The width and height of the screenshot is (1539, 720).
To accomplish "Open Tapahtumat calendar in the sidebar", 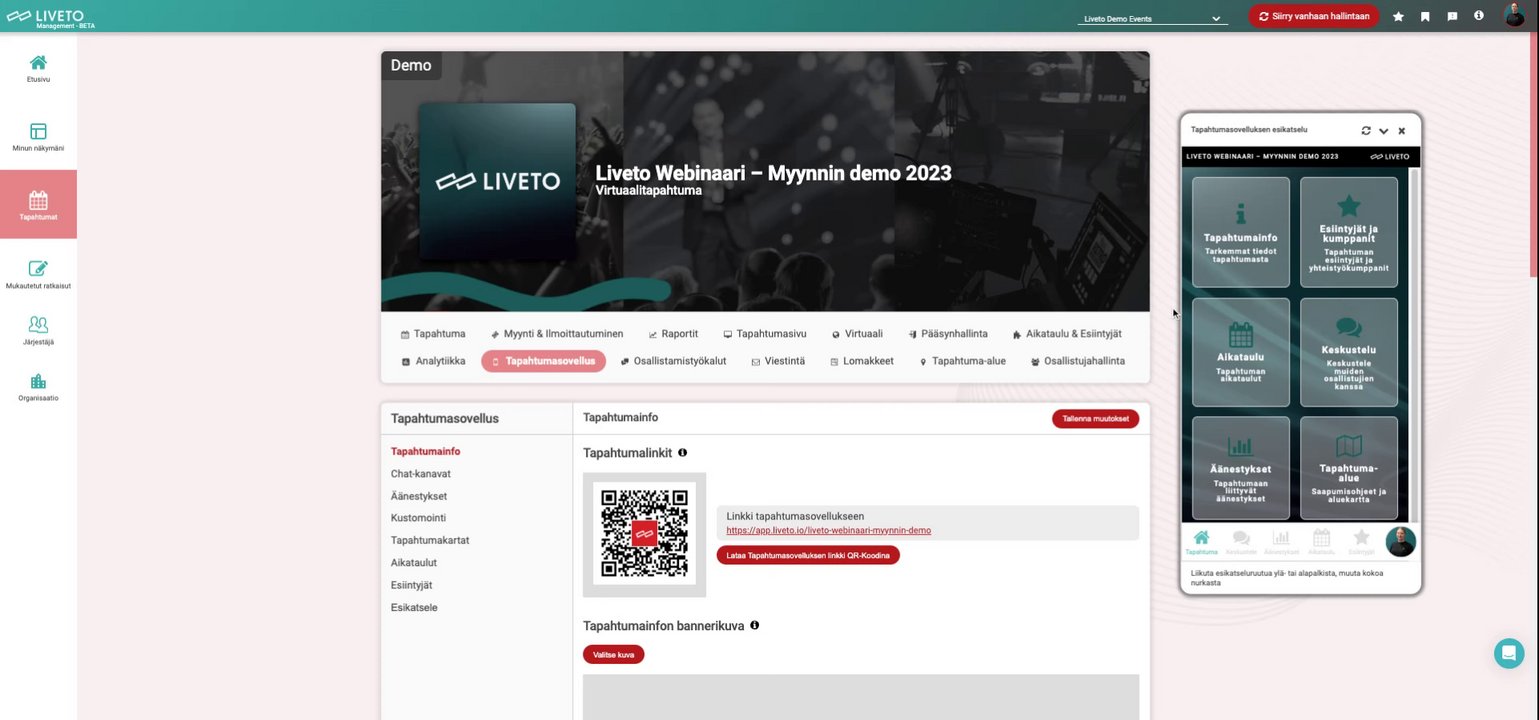I will click(x=38, y=204).
